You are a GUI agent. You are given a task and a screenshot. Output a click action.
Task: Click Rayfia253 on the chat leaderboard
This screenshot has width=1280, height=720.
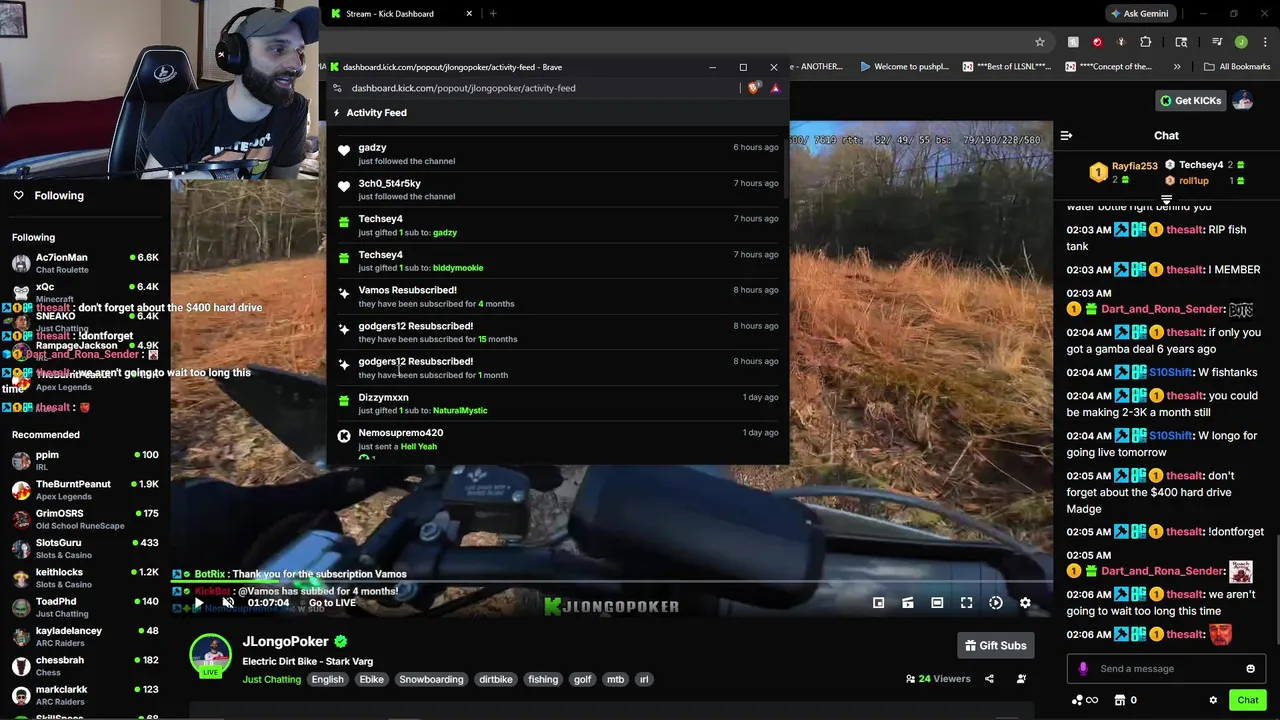(x=1134, y=166)
